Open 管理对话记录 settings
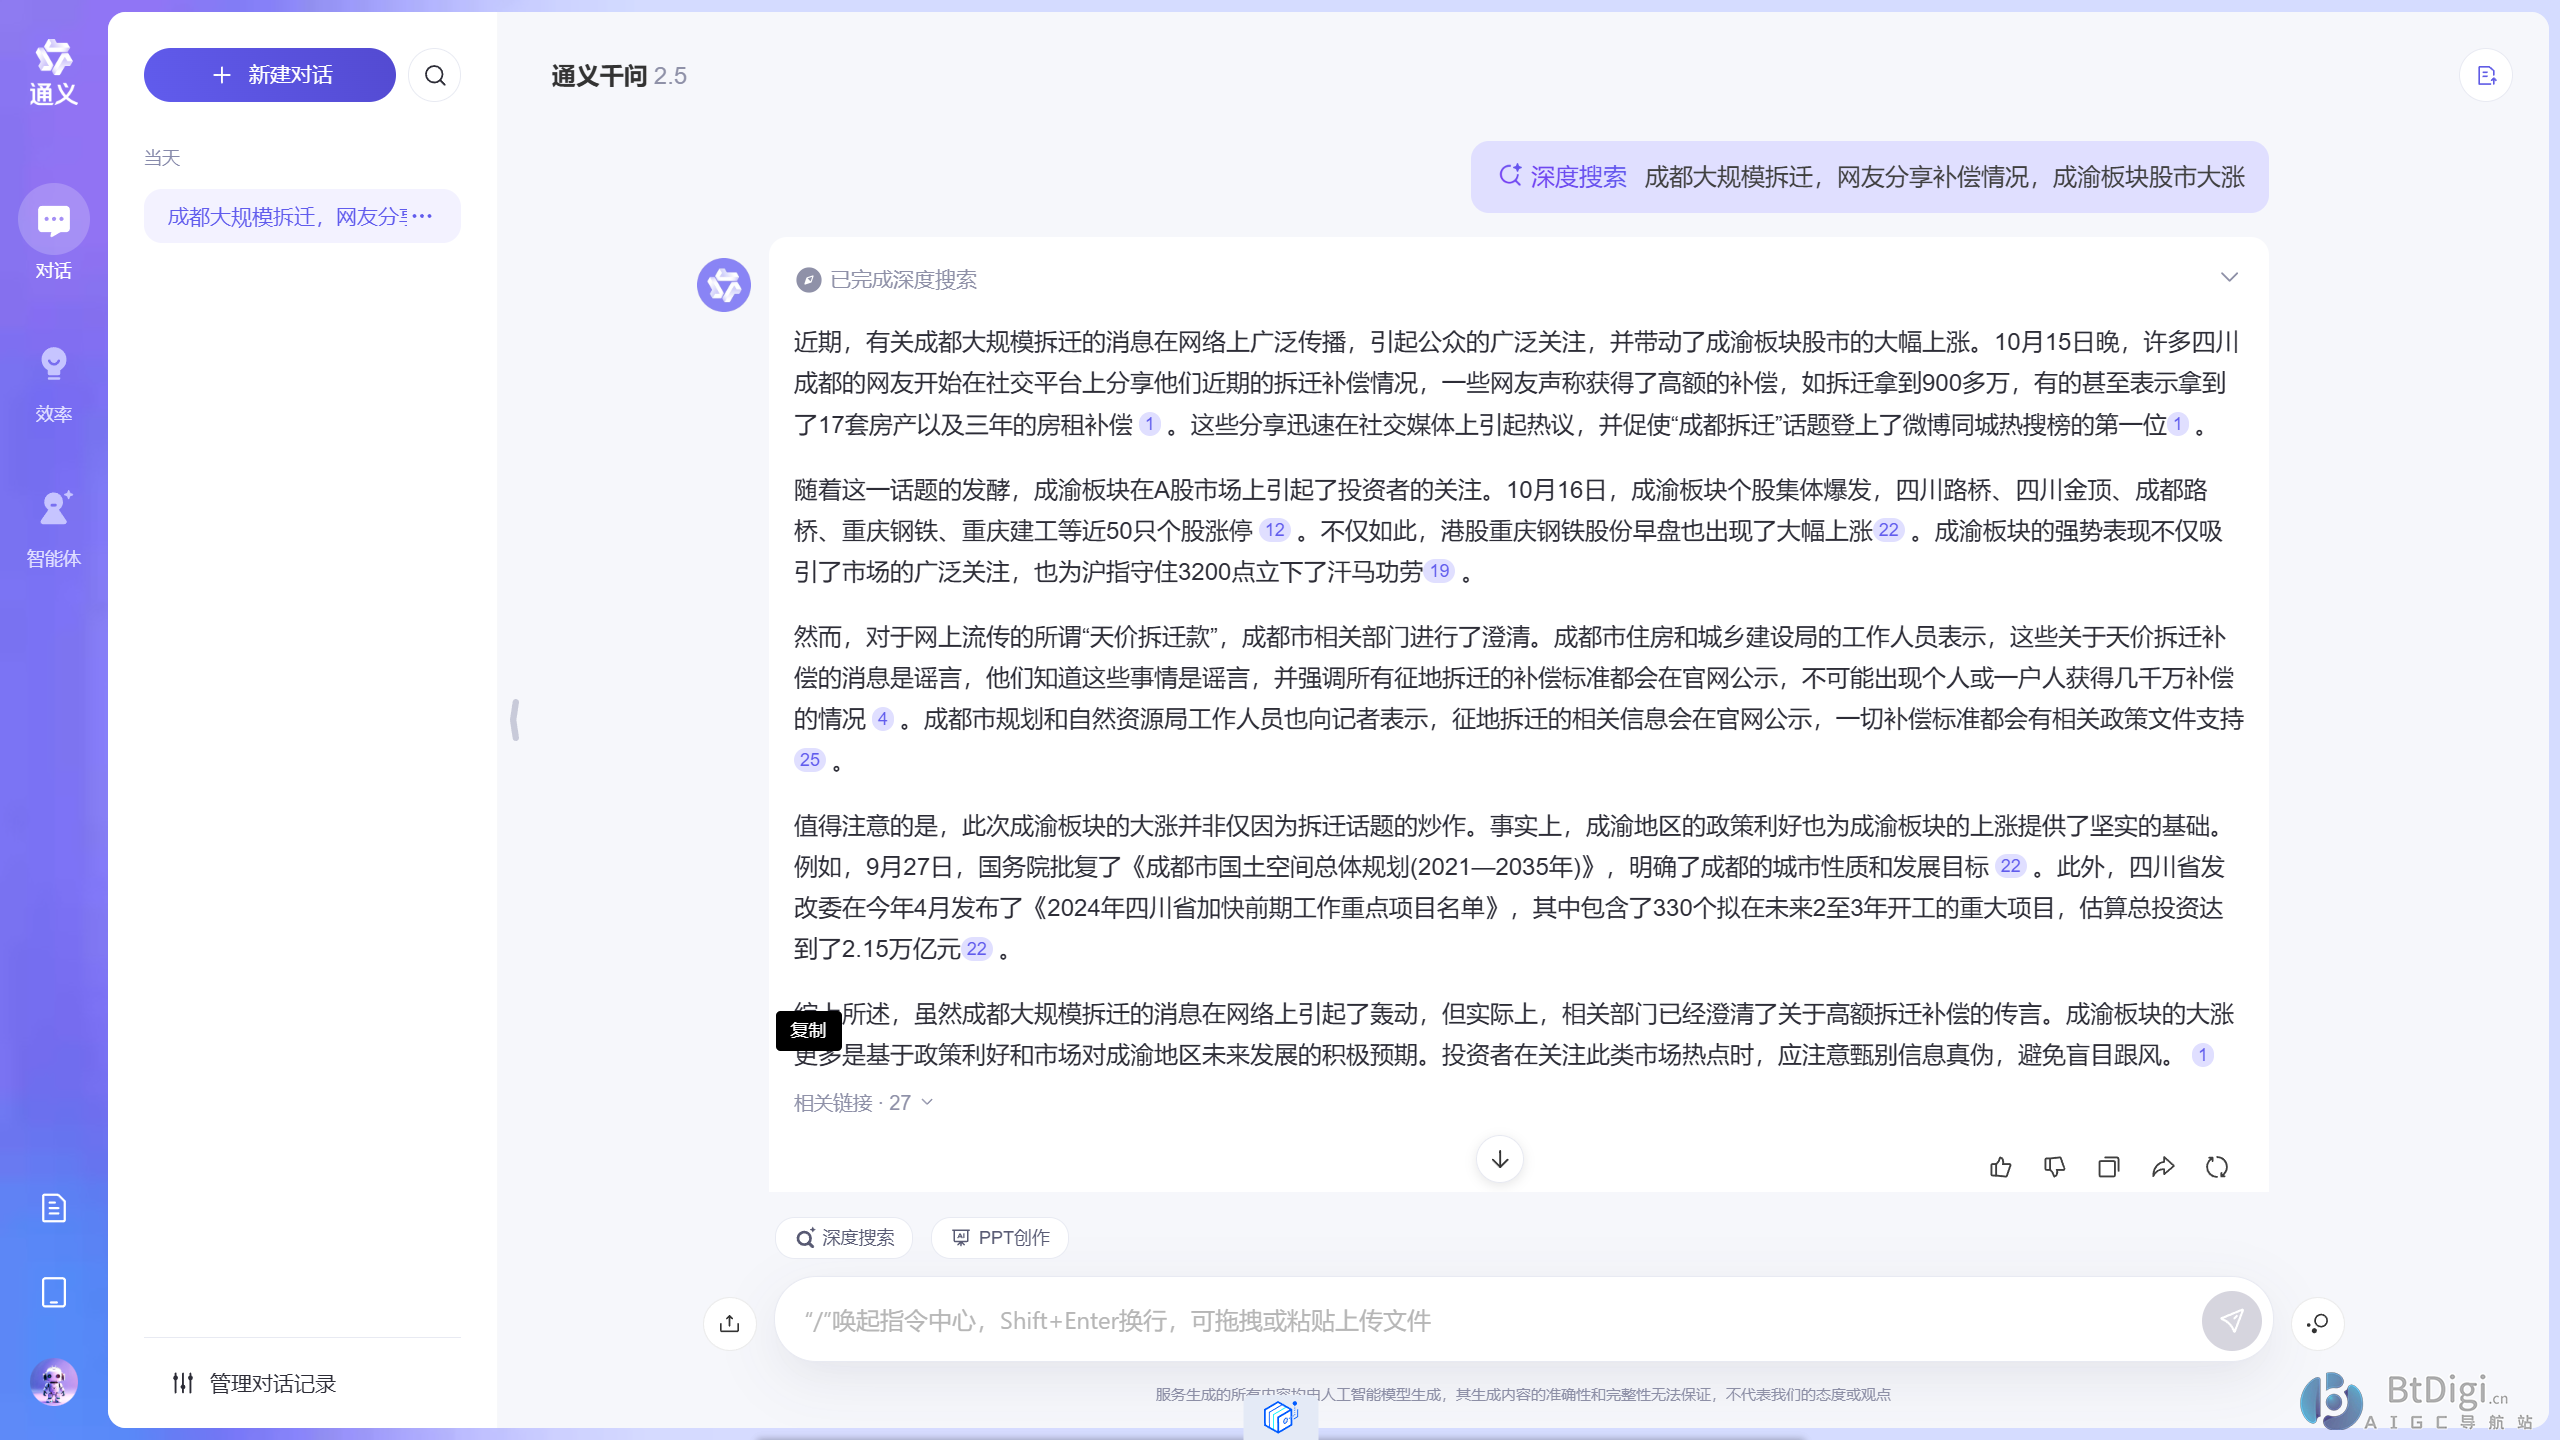Viewport: 2560px width, 1440px height. click(254, 1383)
